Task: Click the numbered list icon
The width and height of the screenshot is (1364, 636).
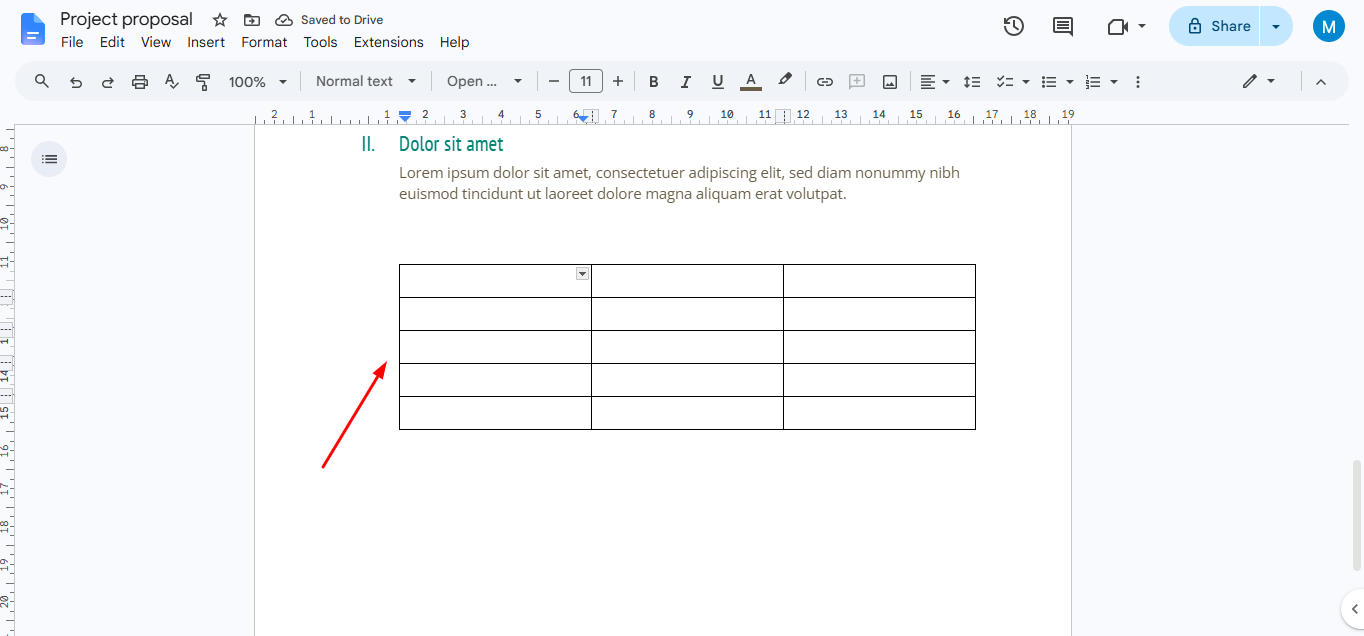Action: point(1093,82)
